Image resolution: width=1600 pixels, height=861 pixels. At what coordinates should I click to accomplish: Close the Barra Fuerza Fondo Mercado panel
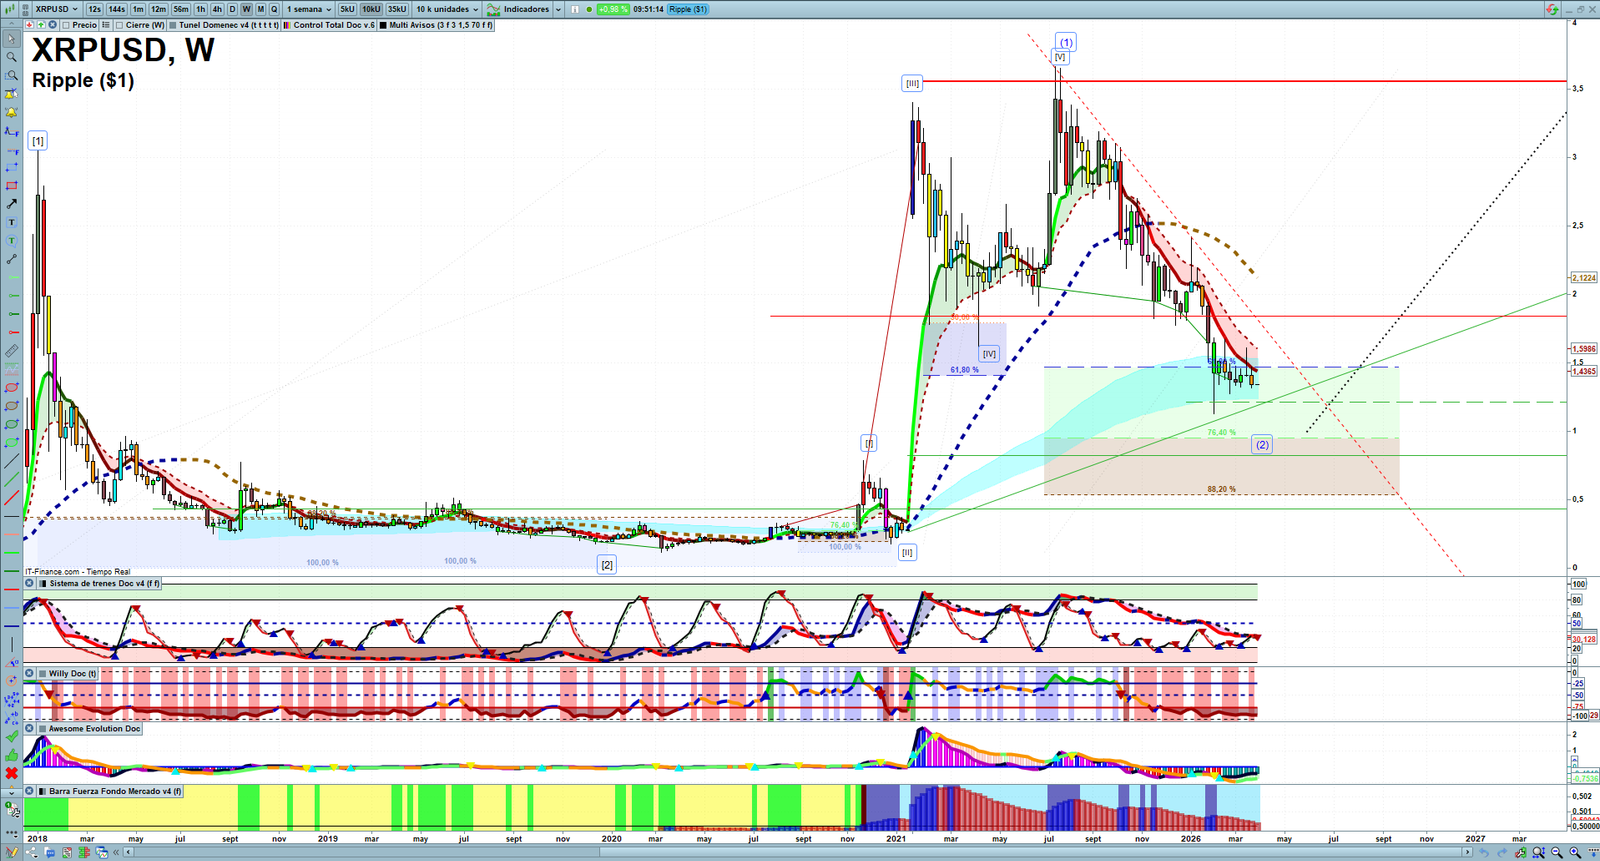(x=30, y=791)
